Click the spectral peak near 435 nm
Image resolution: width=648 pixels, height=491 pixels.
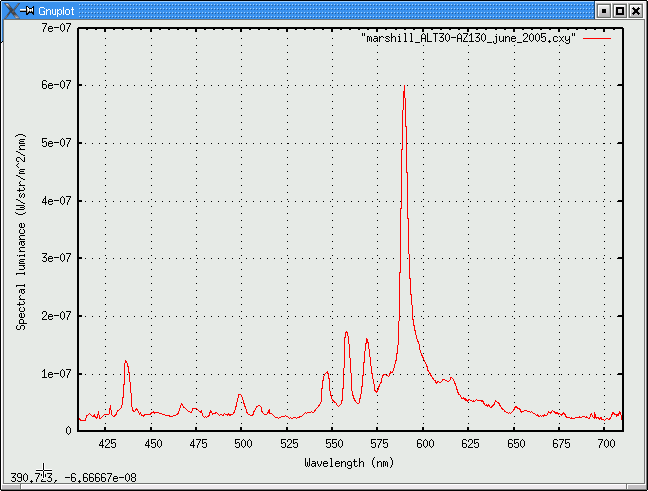pos(126,362)
